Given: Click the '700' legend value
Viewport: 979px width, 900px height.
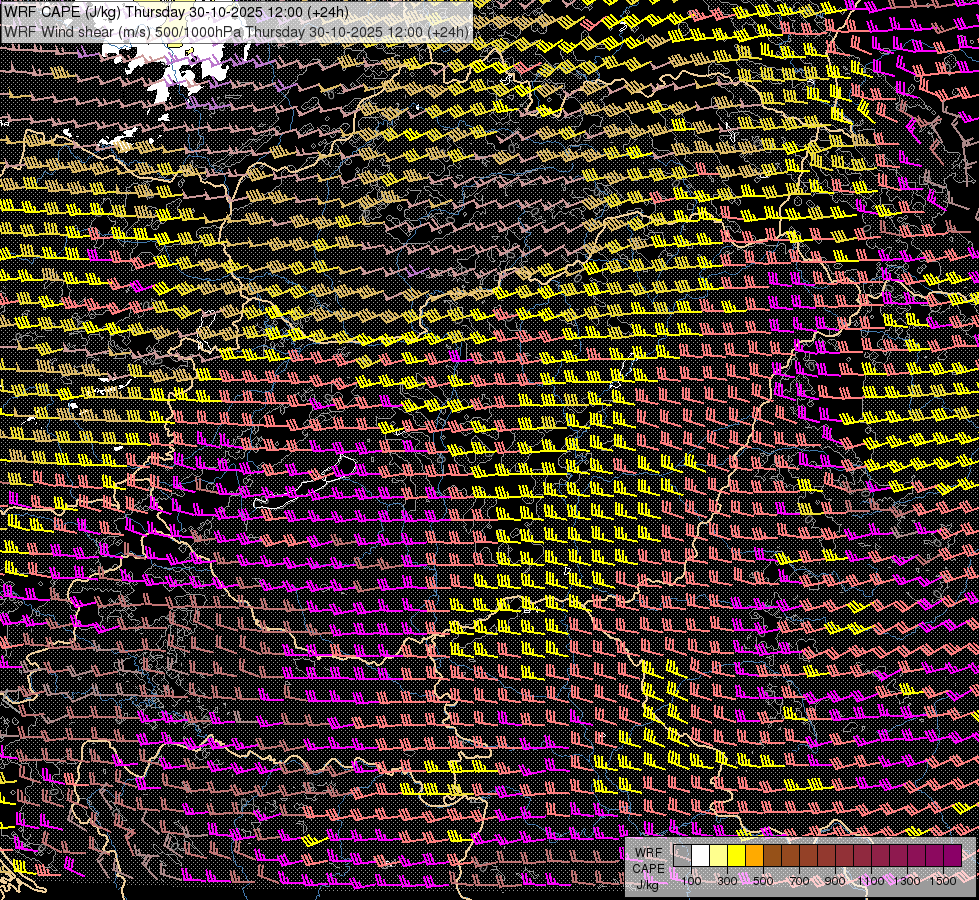Looking at the screenshot, I should (799, 881).
